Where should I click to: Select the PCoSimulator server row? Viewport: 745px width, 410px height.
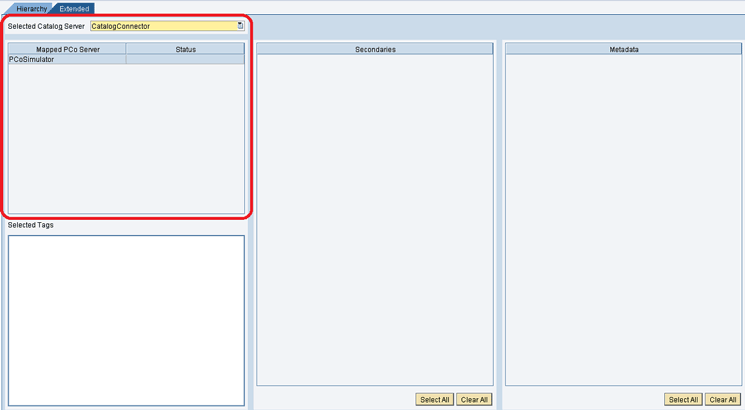66,59
